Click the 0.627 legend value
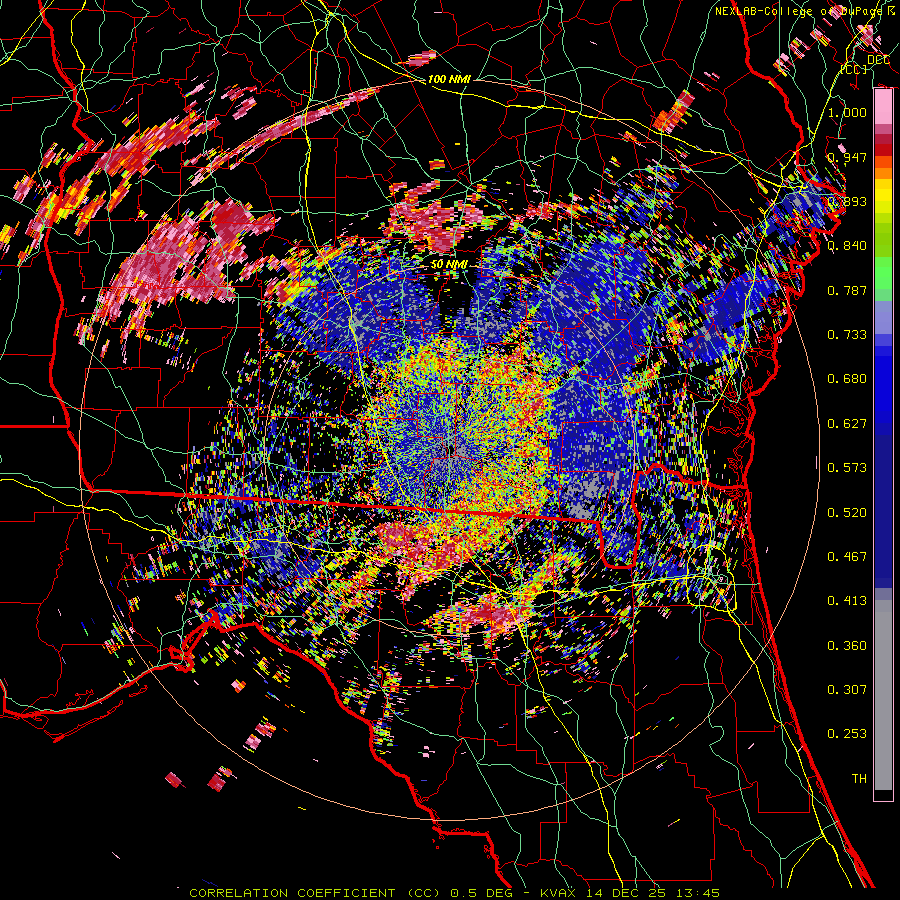 click(847, 424)
